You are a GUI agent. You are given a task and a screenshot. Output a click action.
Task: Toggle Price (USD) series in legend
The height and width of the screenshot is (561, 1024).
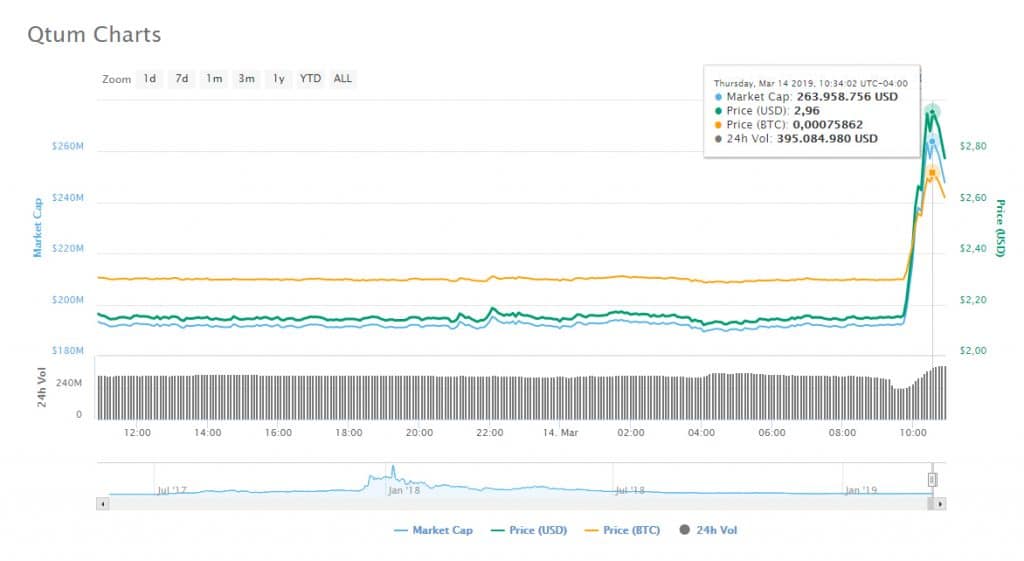(529, 530)
